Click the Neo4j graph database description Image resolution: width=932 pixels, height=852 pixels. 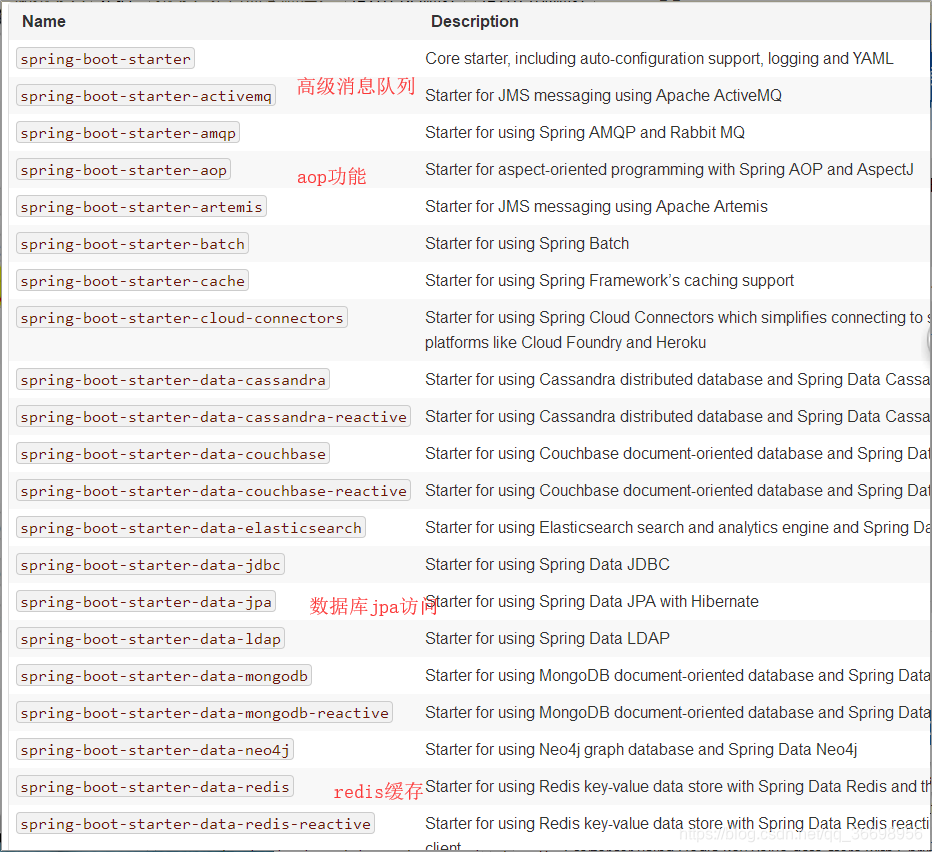[x=641, y=749]
